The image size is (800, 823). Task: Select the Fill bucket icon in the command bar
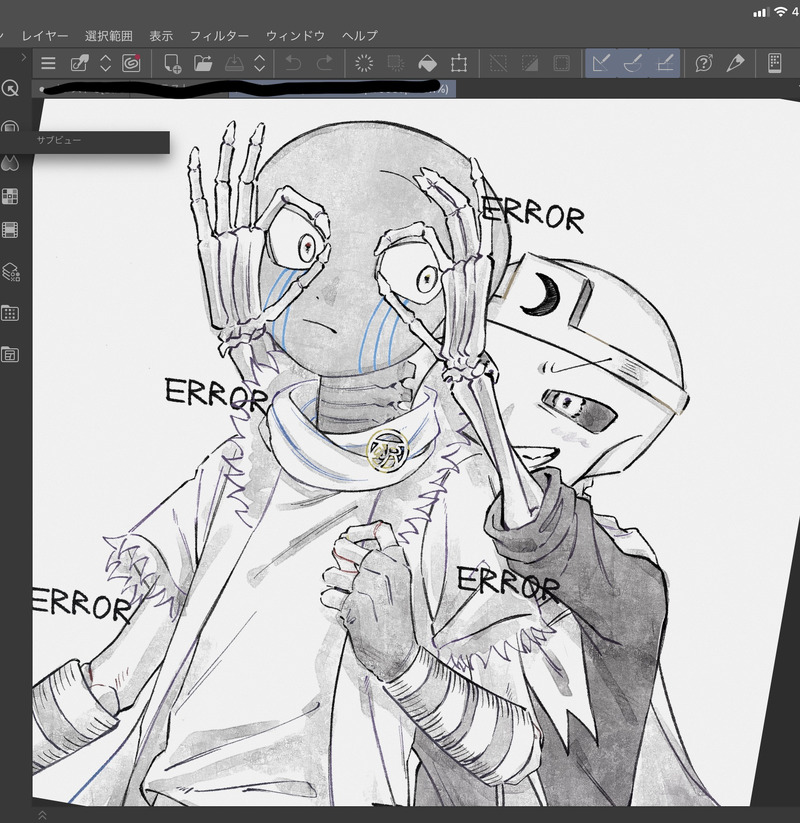coord(427,64)
